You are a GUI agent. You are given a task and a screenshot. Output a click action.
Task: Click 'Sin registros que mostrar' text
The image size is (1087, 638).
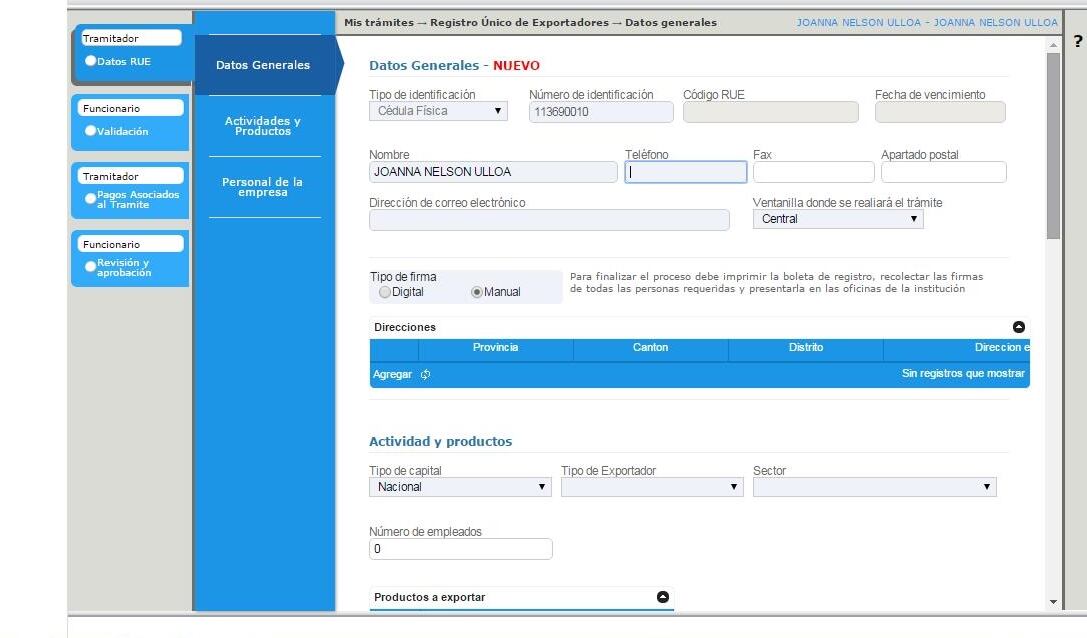point(963,374)
